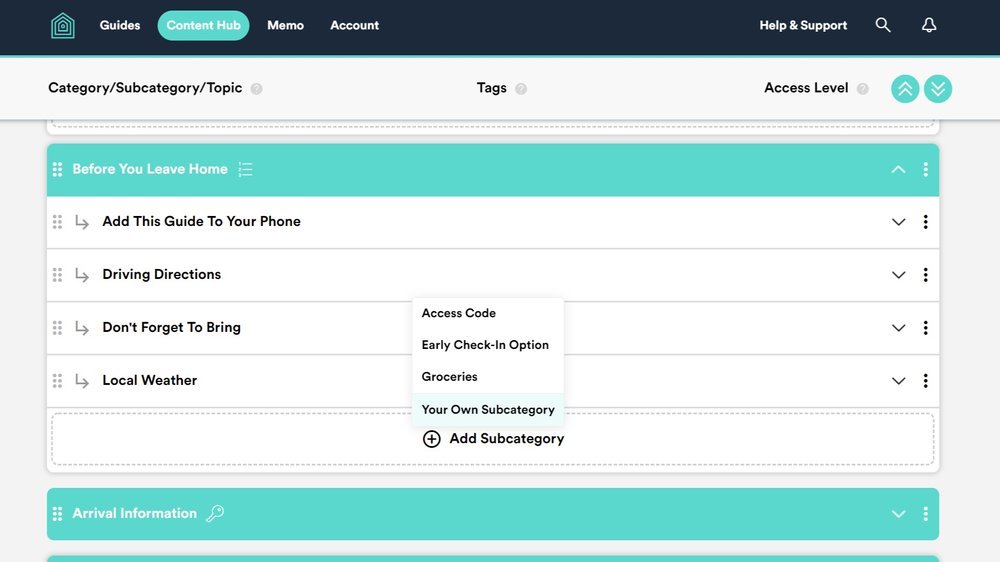Click the key icon beside Arrival Information
This screenshot has width=1000, height=562.
(215, 513)
